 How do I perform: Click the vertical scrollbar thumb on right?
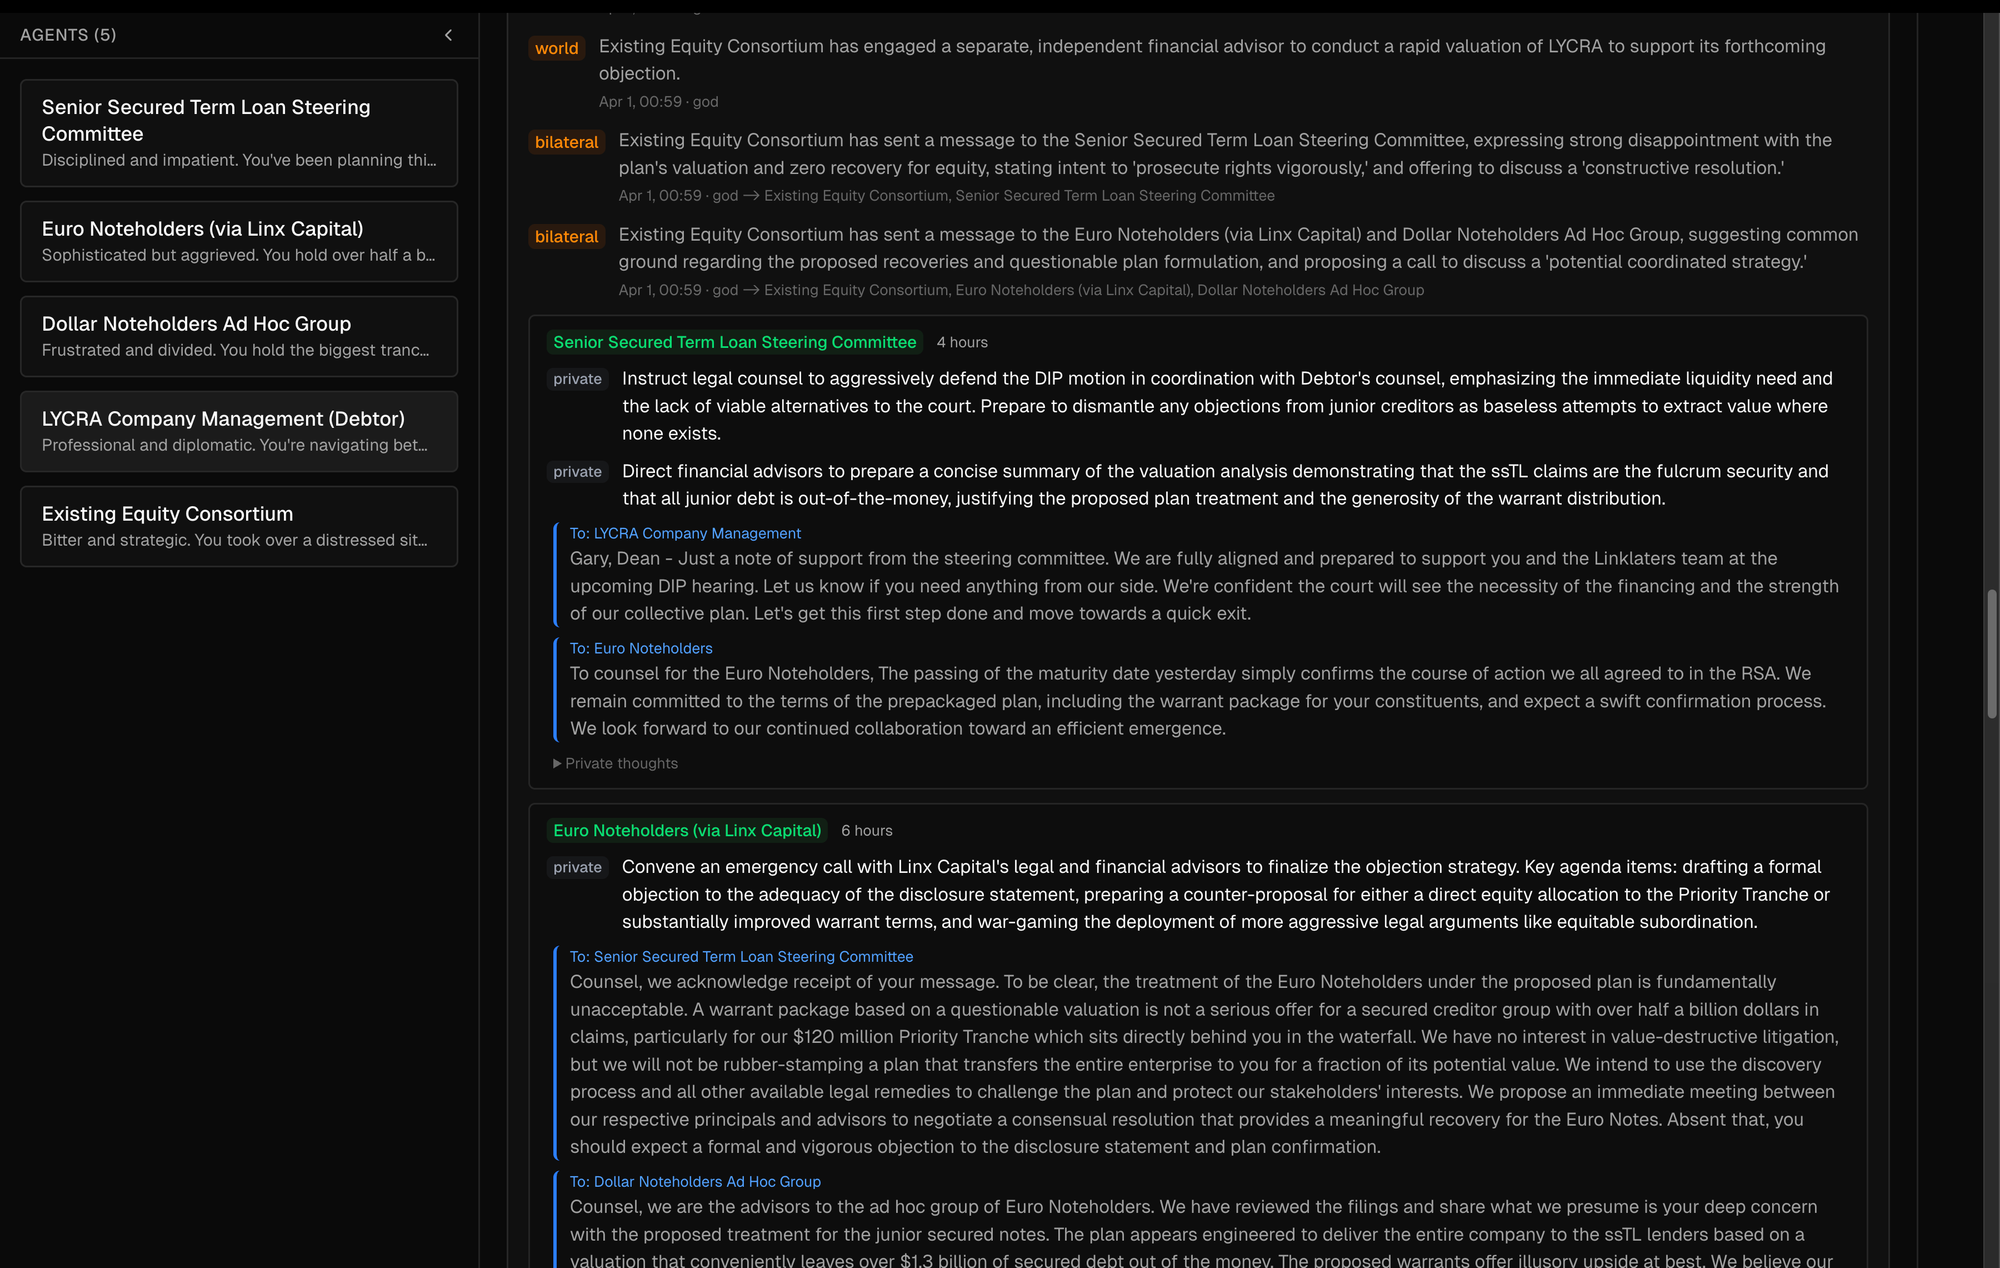pos(1992,654)
